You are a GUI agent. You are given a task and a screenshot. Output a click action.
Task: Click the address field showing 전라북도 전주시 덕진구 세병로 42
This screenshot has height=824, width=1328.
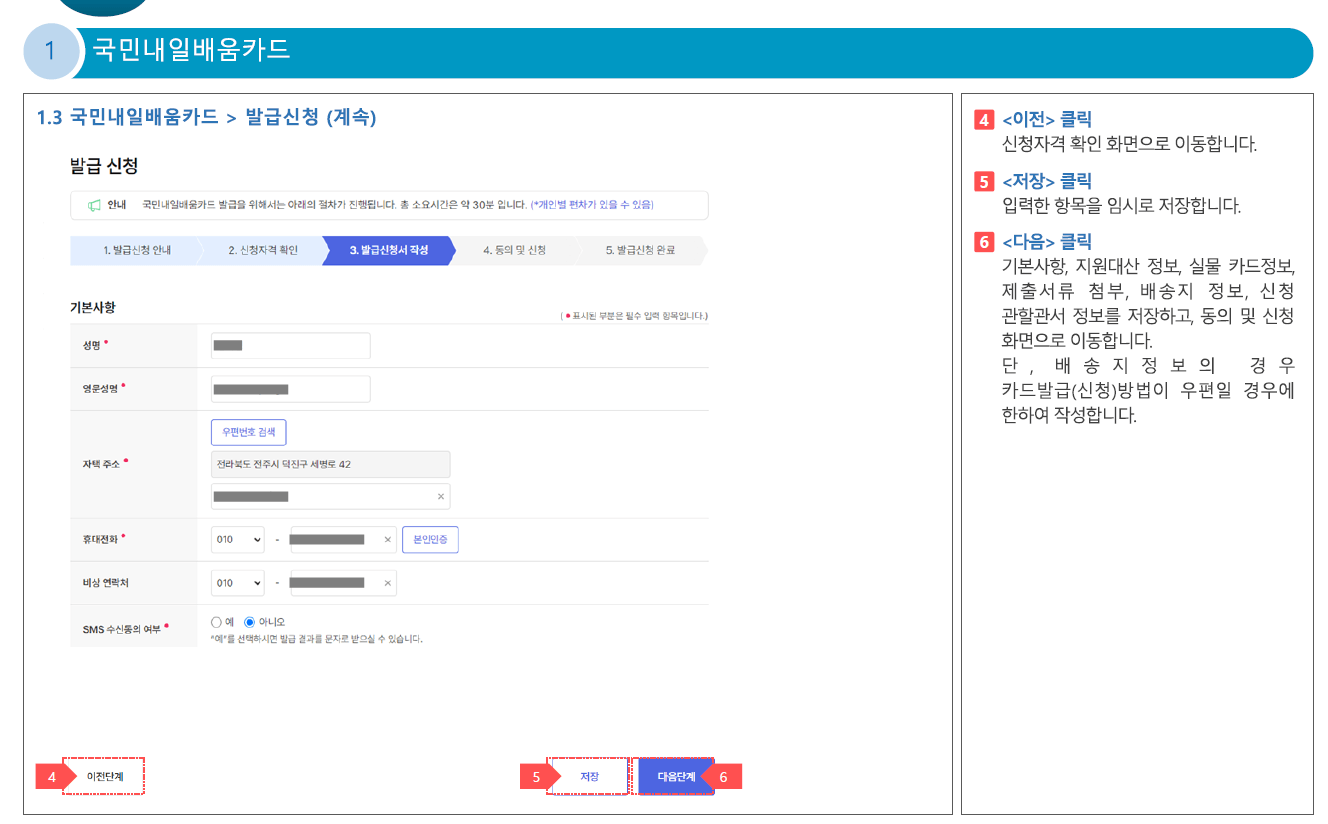coord(331,464)
